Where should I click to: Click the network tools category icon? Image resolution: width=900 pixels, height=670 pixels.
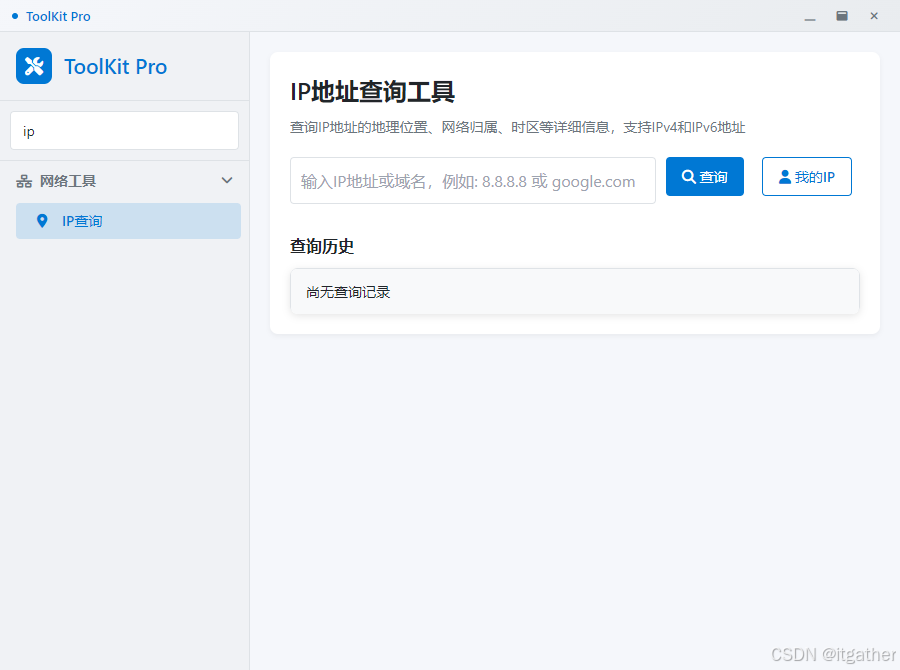[x=24, y=181]
